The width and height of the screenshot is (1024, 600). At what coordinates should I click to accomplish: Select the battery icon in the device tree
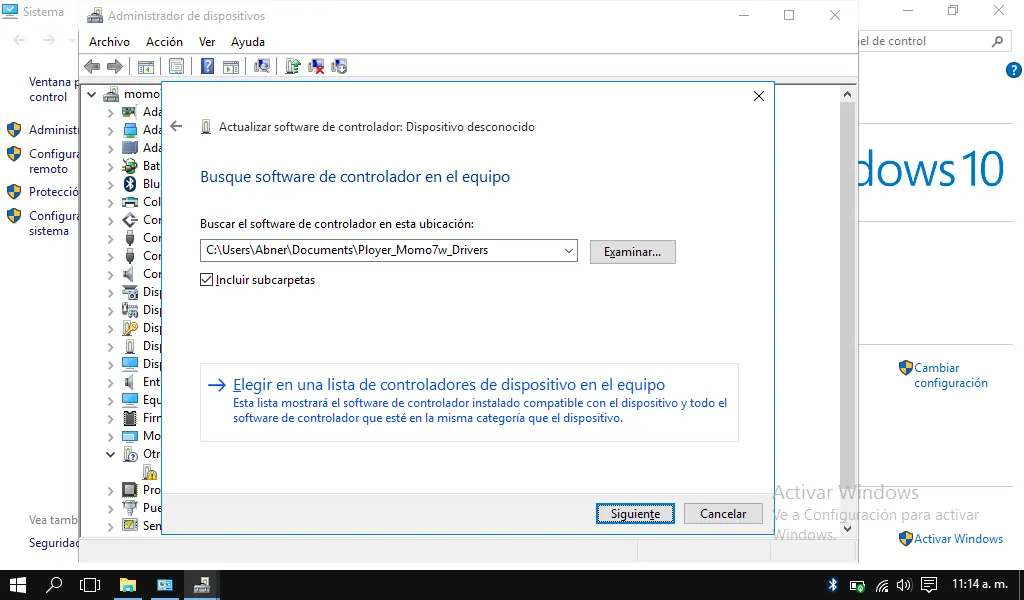point(130,166)
